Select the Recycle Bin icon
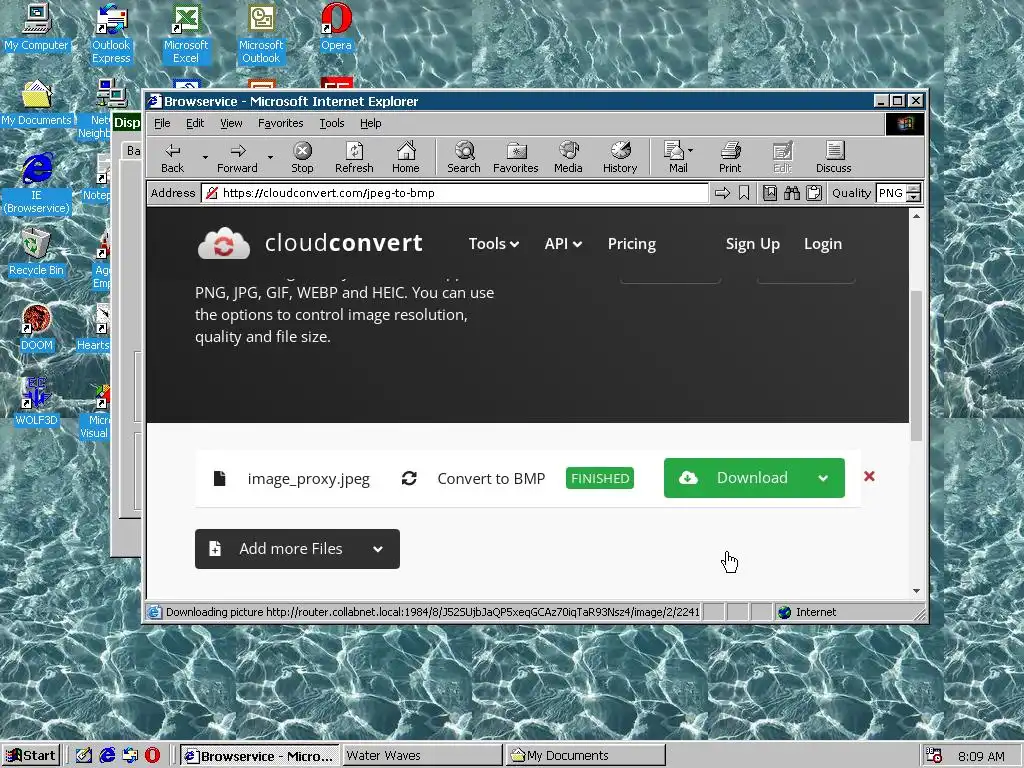This screenshot has height=768, width=1024. 37,253
